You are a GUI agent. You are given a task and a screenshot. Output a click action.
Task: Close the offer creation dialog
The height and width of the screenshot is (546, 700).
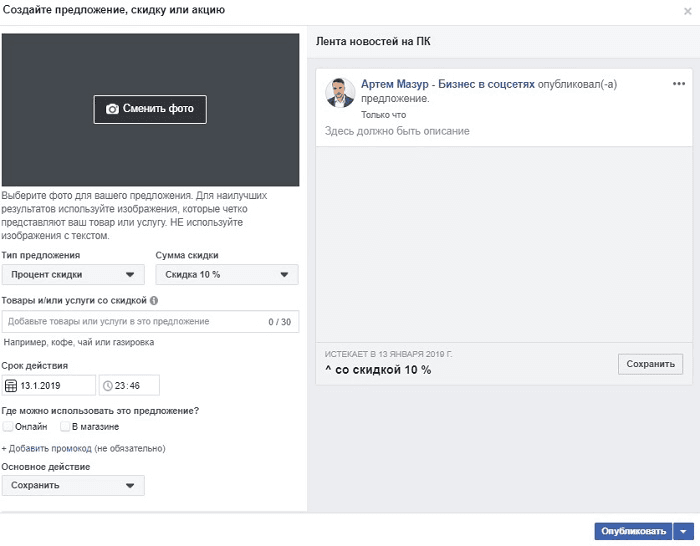pyautogui.click(x=688, y=12)
